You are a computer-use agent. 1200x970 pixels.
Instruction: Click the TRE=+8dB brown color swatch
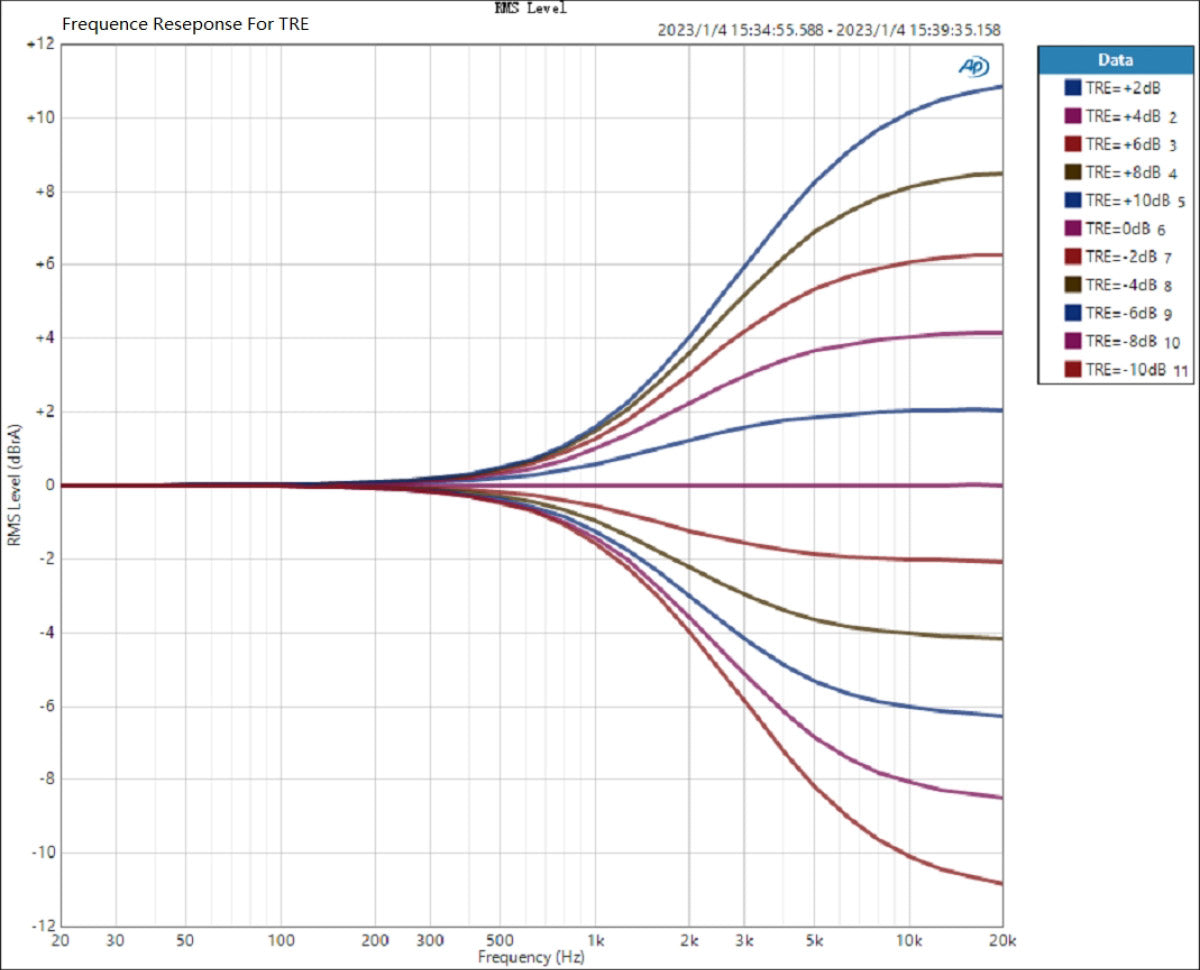(1073, 172)
